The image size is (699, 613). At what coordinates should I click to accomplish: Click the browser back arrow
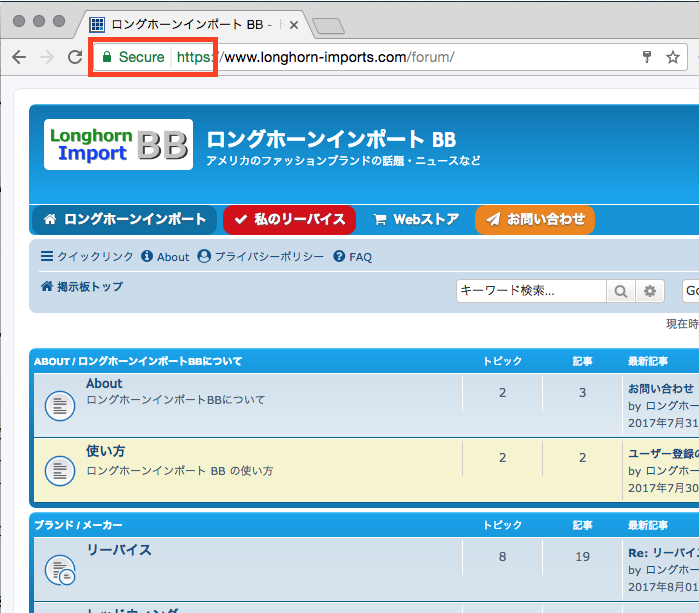coord(18,57)
